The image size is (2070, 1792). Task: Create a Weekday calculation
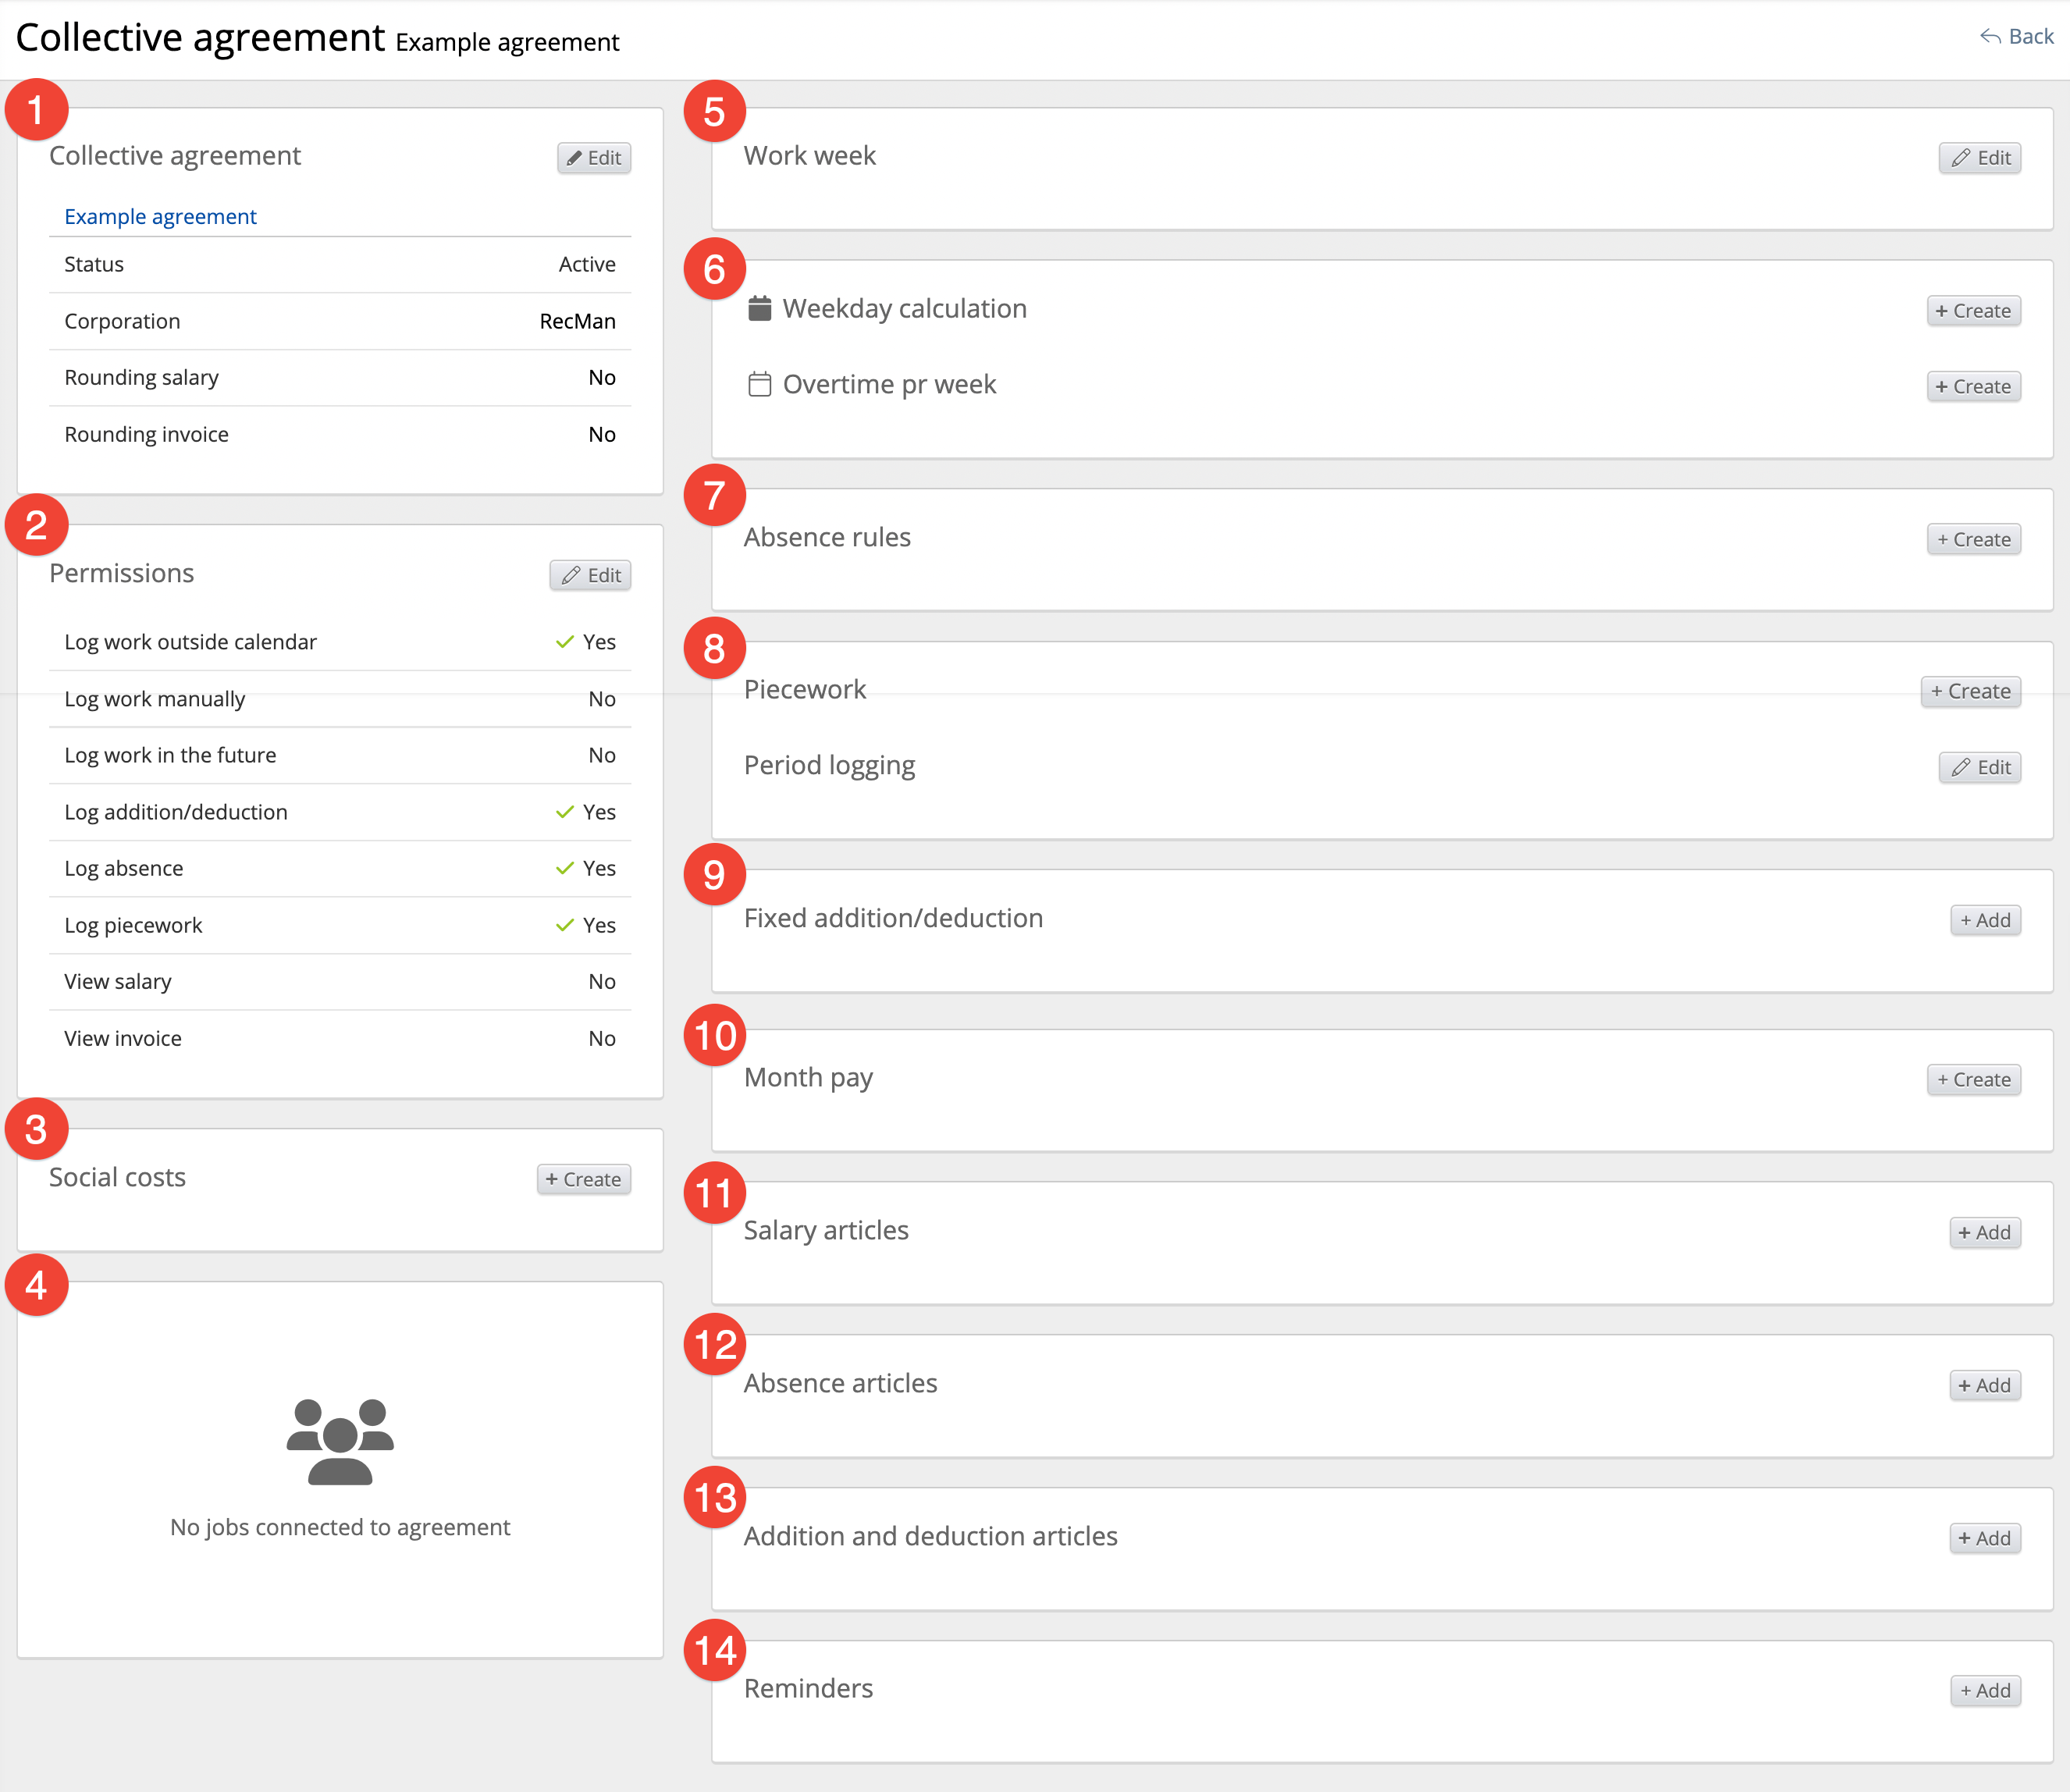1973,311
